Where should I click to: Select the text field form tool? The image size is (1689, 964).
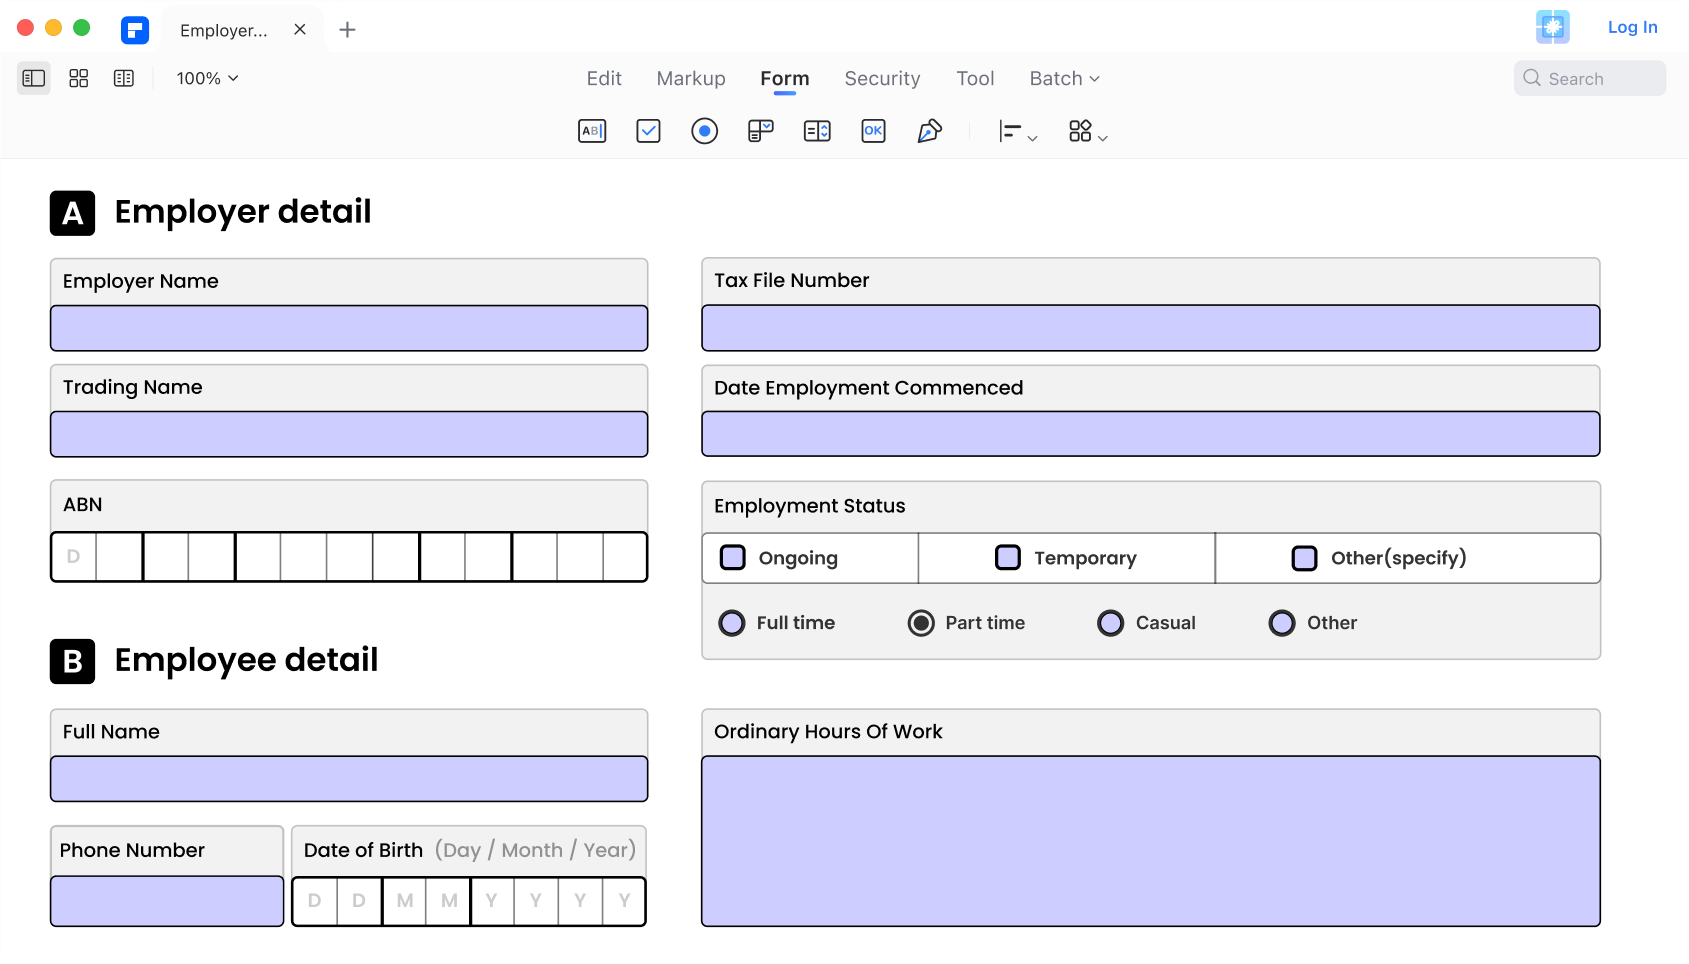coord(592,131)
